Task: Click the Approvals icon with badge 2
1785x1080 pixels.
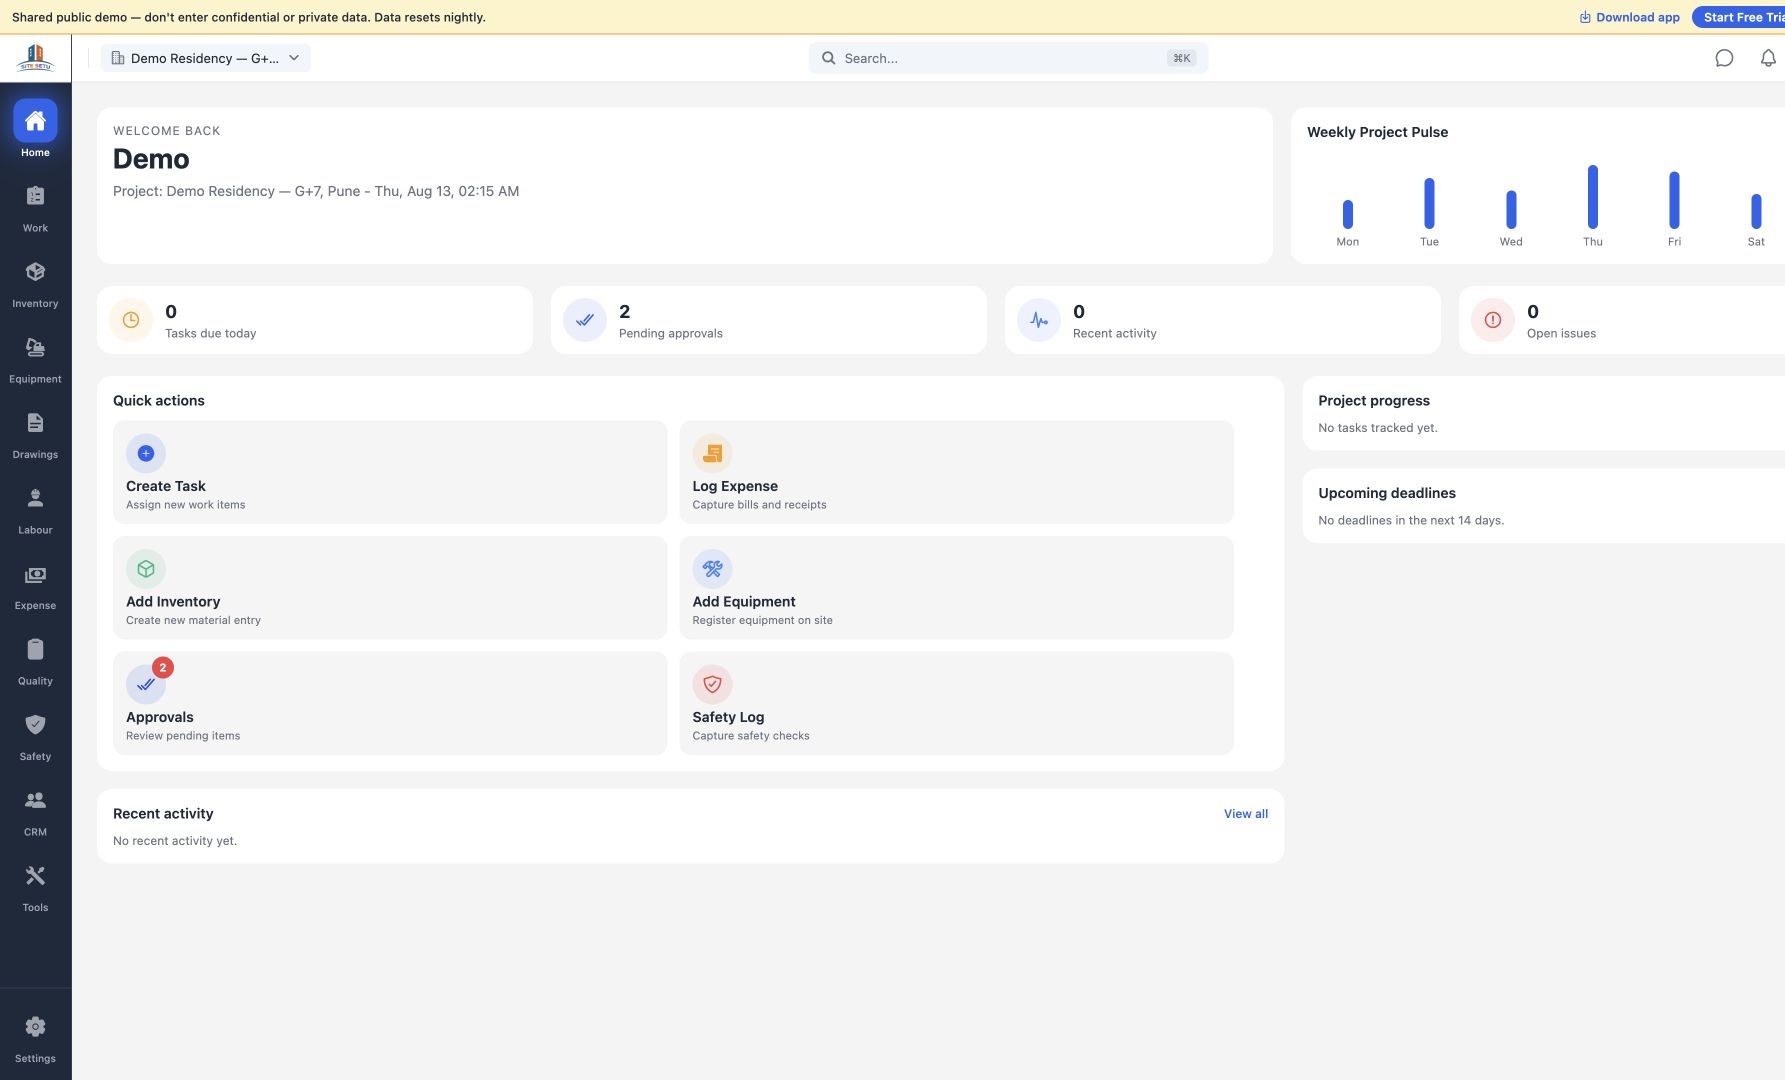Action: click(x=146, y=684)
